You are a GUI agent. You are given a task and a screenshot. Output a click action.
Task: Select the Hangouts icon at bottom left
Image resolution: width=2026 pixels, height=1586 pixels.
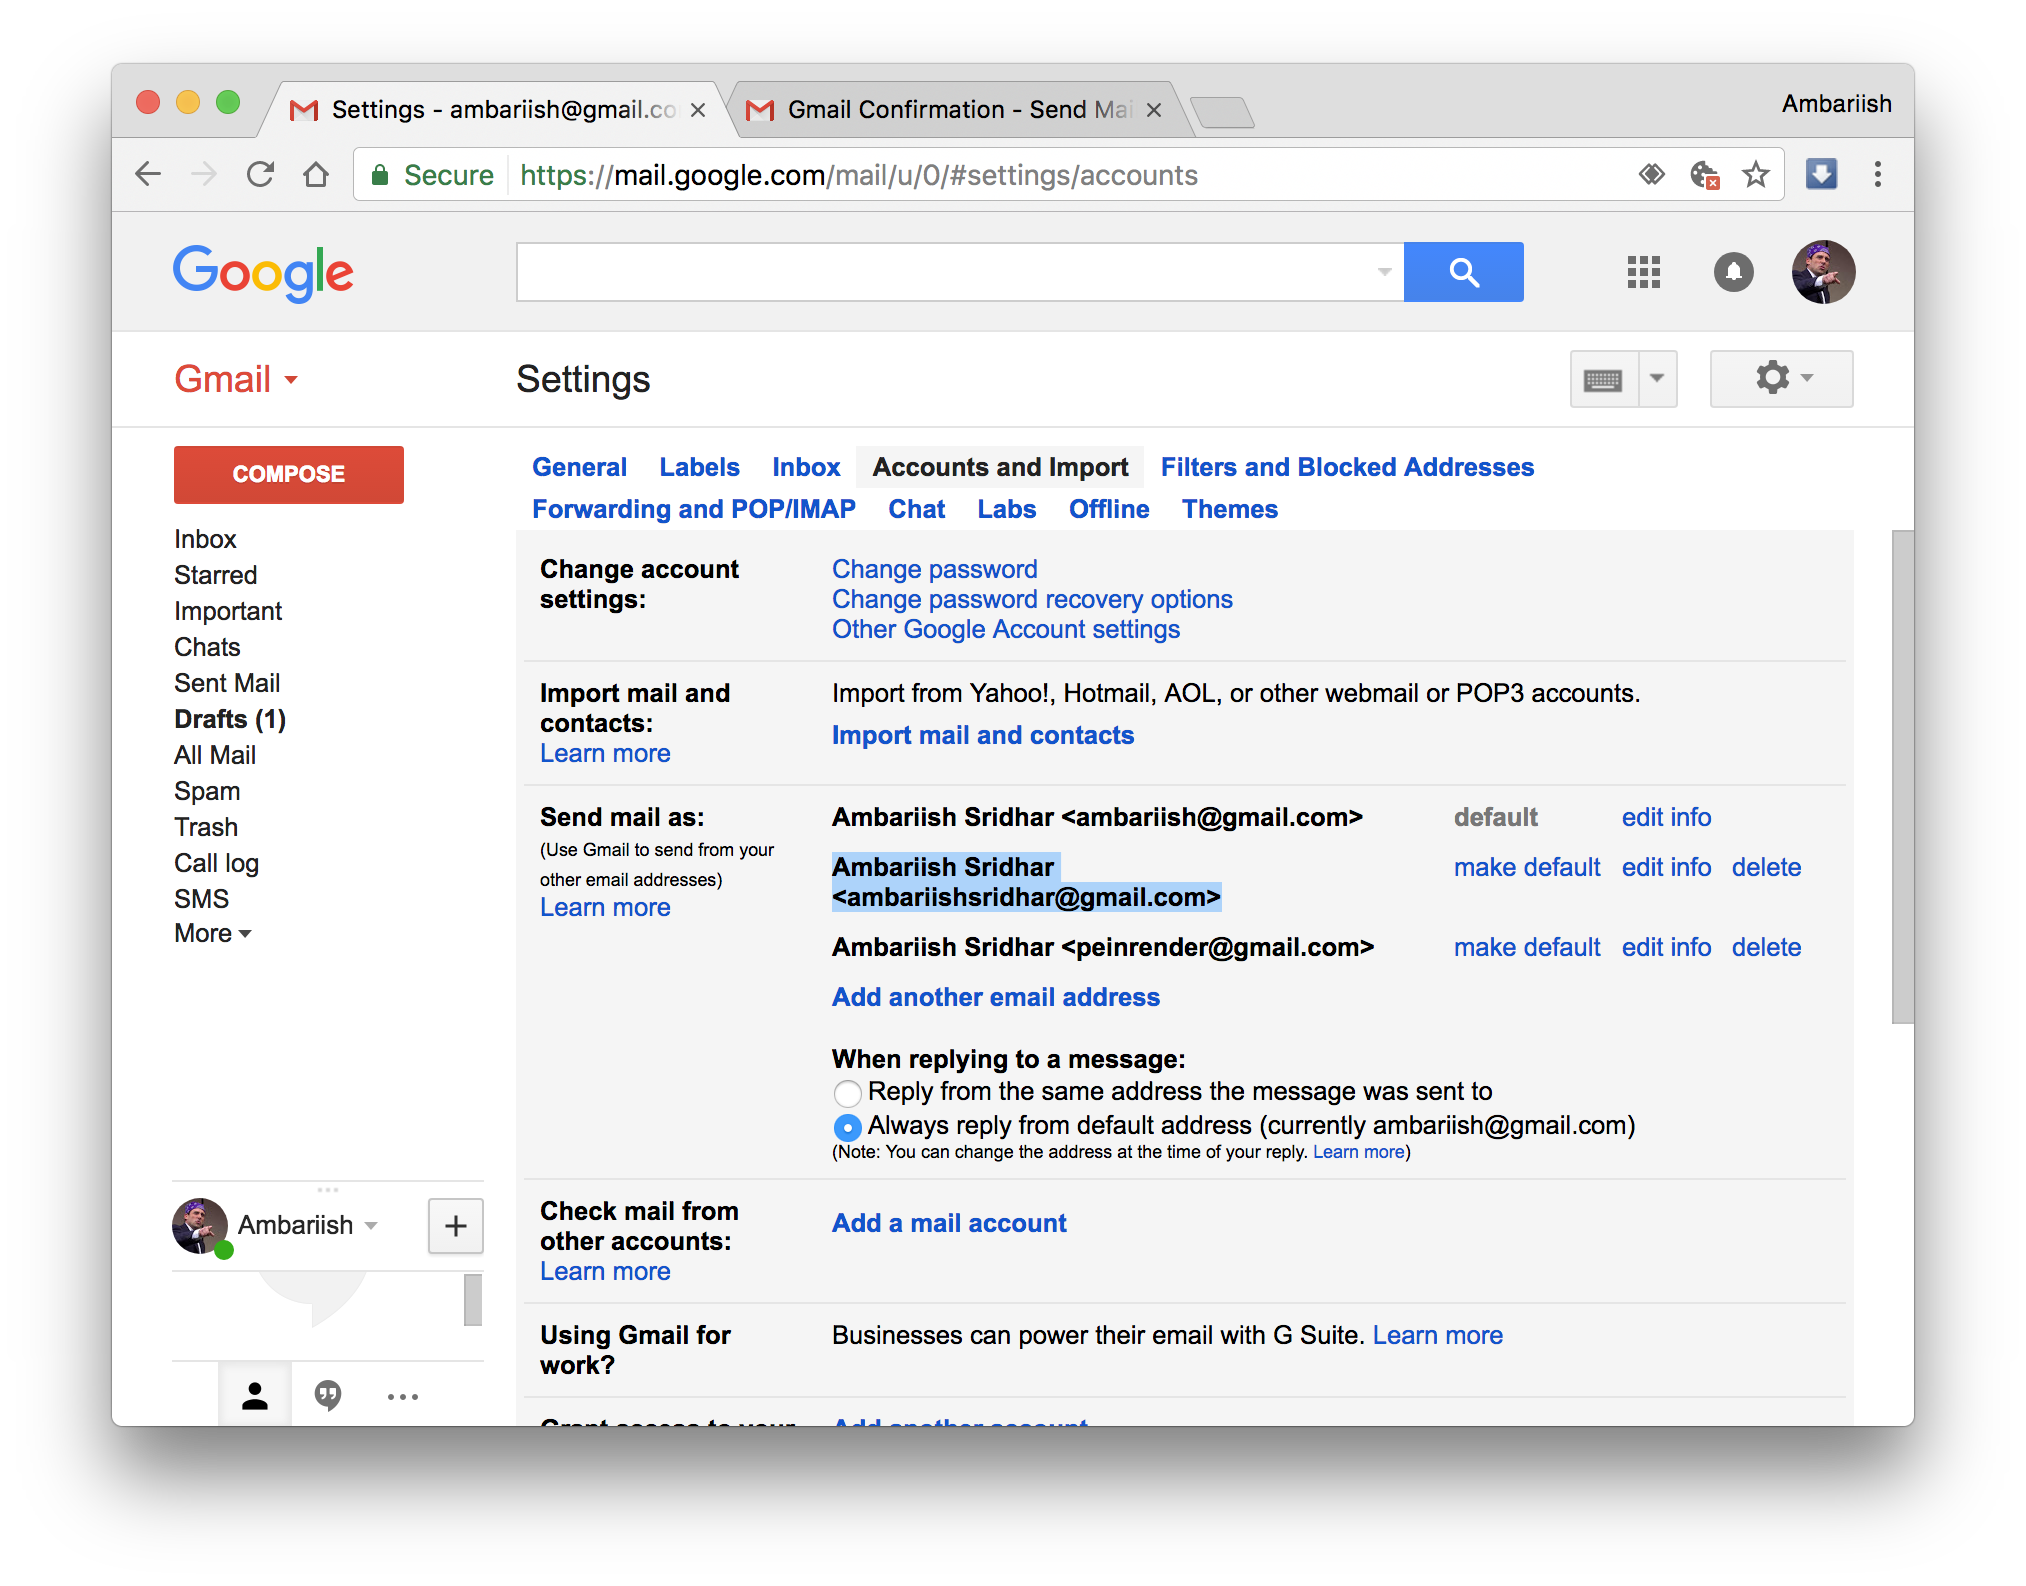(328, 1395)
